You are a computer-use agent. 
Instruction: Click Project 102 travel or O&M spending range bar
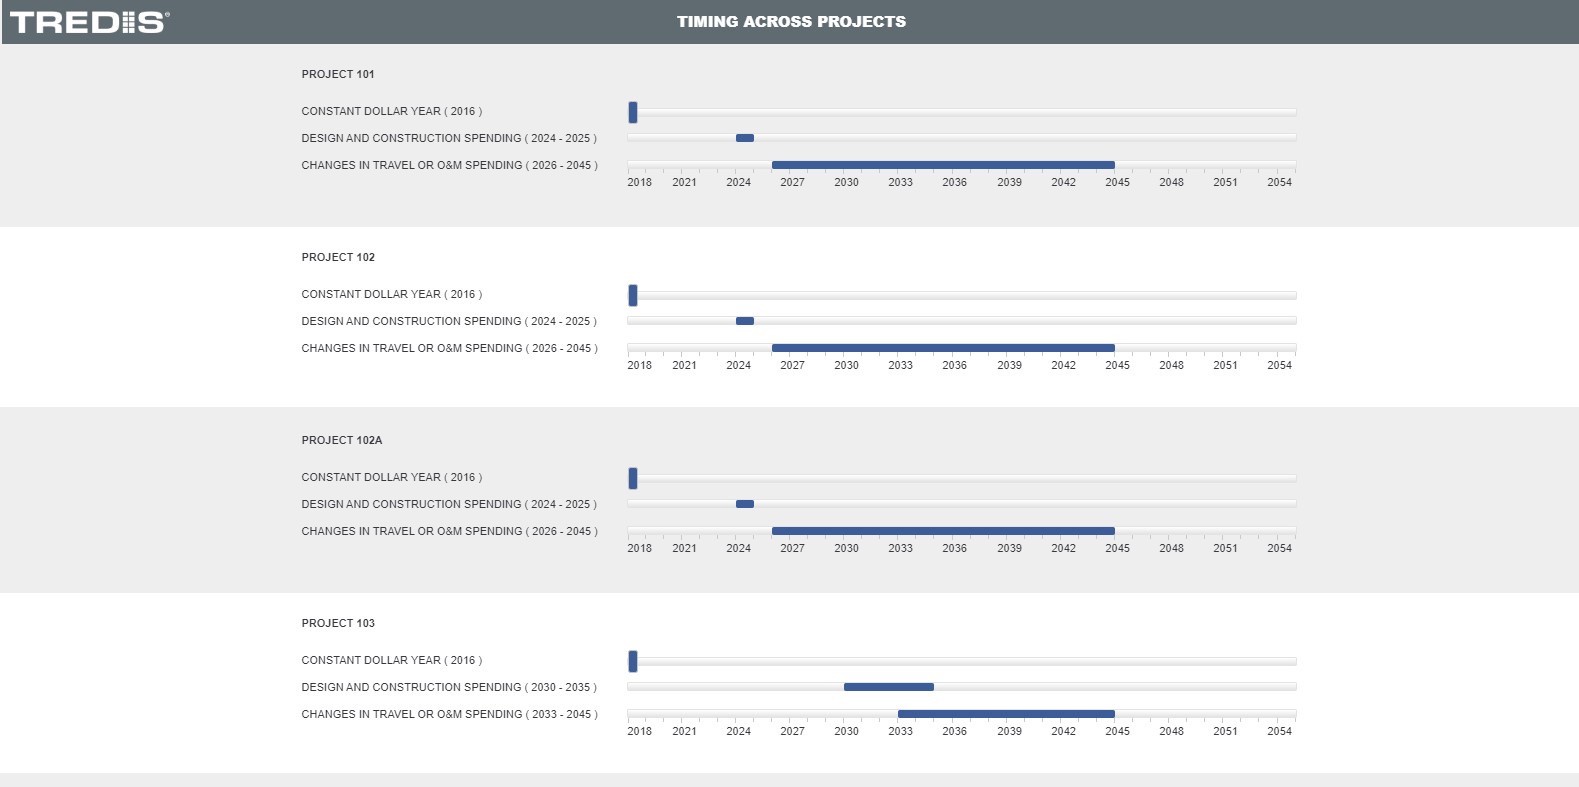[x=942, y=348]
